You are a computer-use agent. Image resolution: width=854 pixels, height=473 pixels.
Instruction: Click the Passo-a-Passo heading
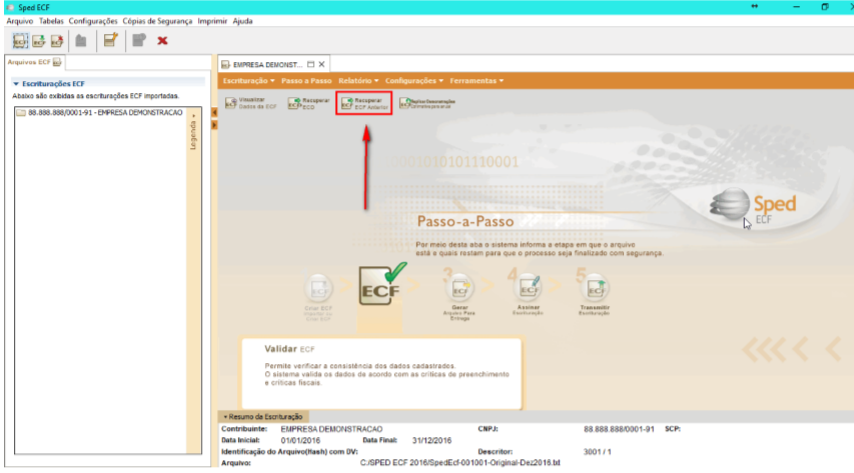[465, 222]
